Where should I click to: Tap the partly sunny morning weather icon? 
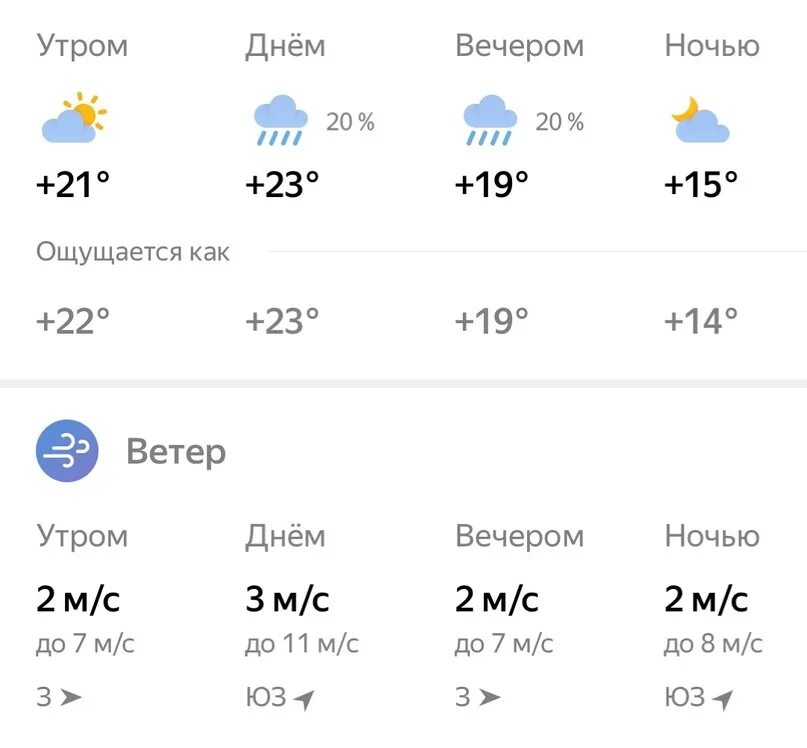click(x=74, y=118)
